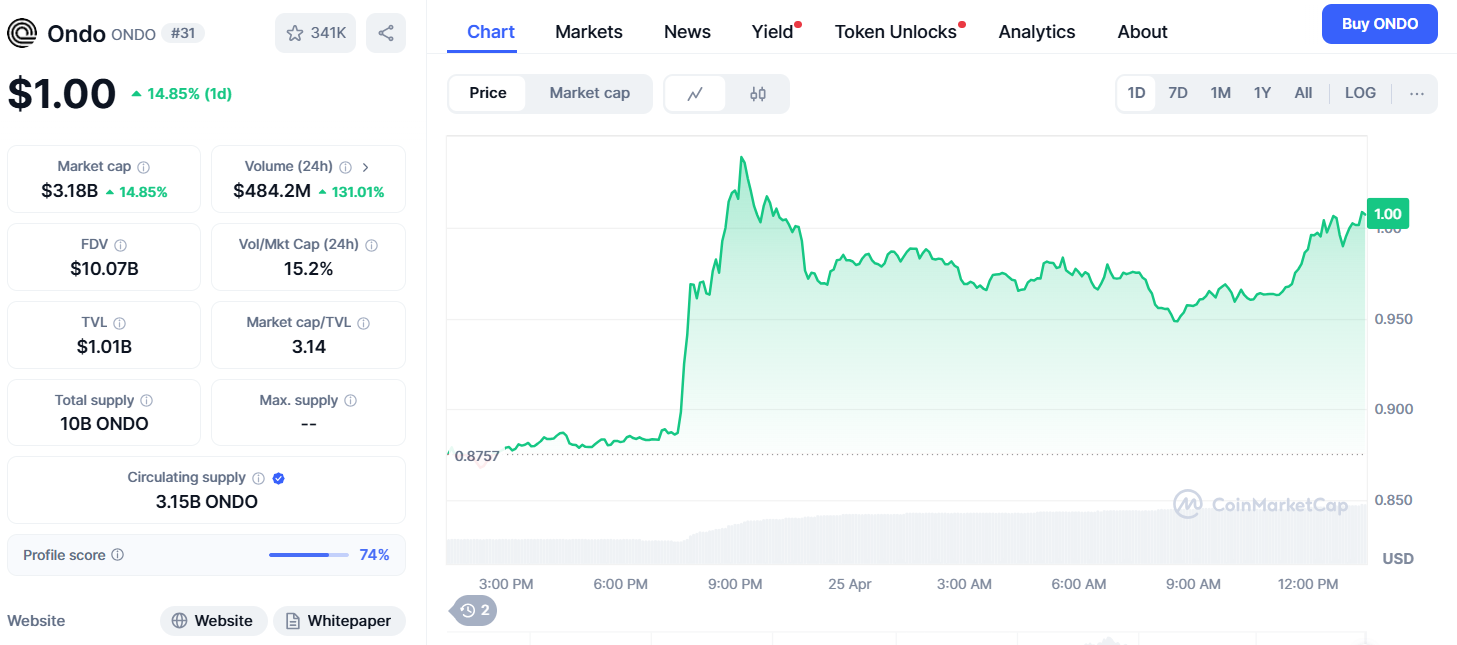Expand Volume (24h) details chevron
1457x645 pixels.
(366, 167)
